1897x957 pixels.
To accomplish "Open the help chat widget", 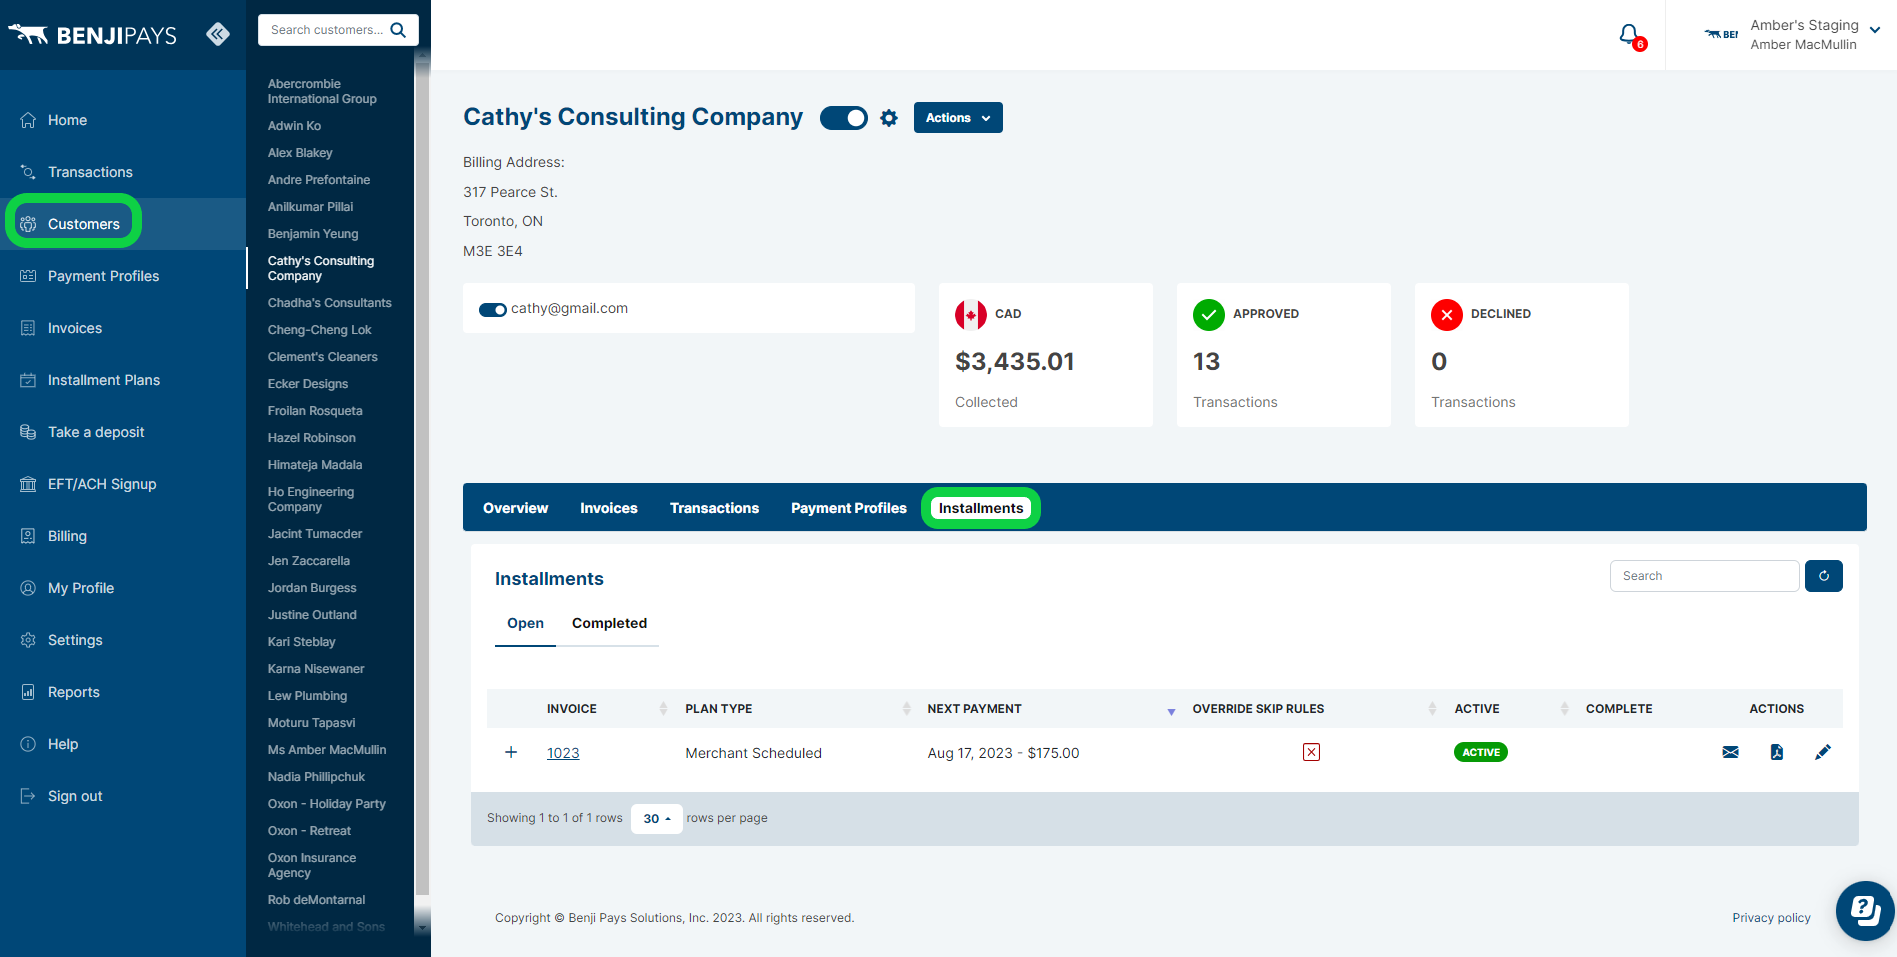I will 1865,910.
